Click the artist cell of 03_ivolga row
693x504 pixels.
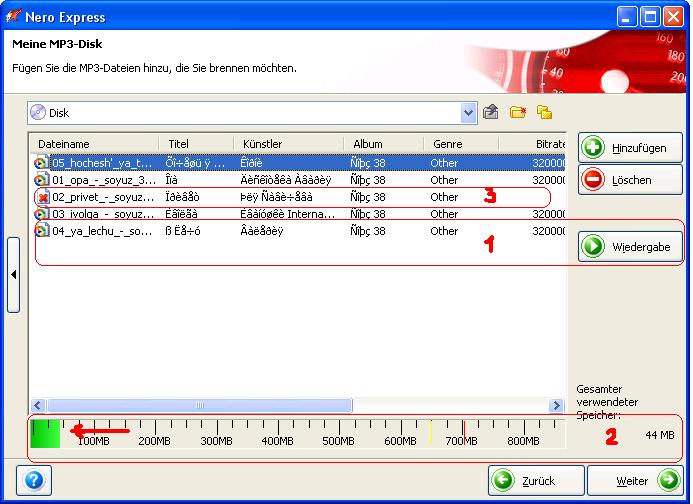tap(287, 214)
